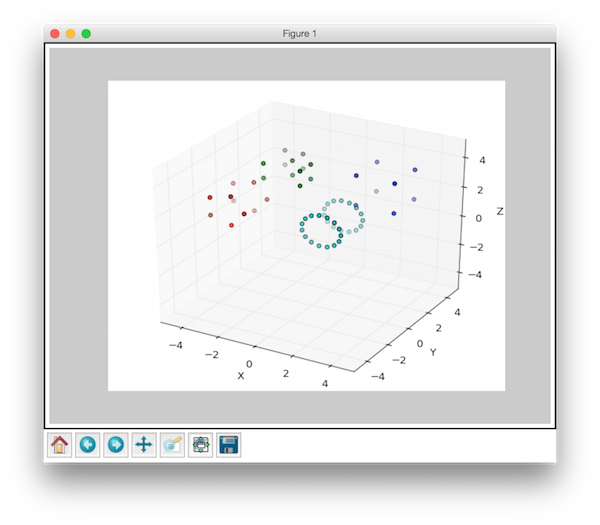This screenshot has height=525, width=600.
Task: Click the Home reset view icon
Action: tap(59, 444)
